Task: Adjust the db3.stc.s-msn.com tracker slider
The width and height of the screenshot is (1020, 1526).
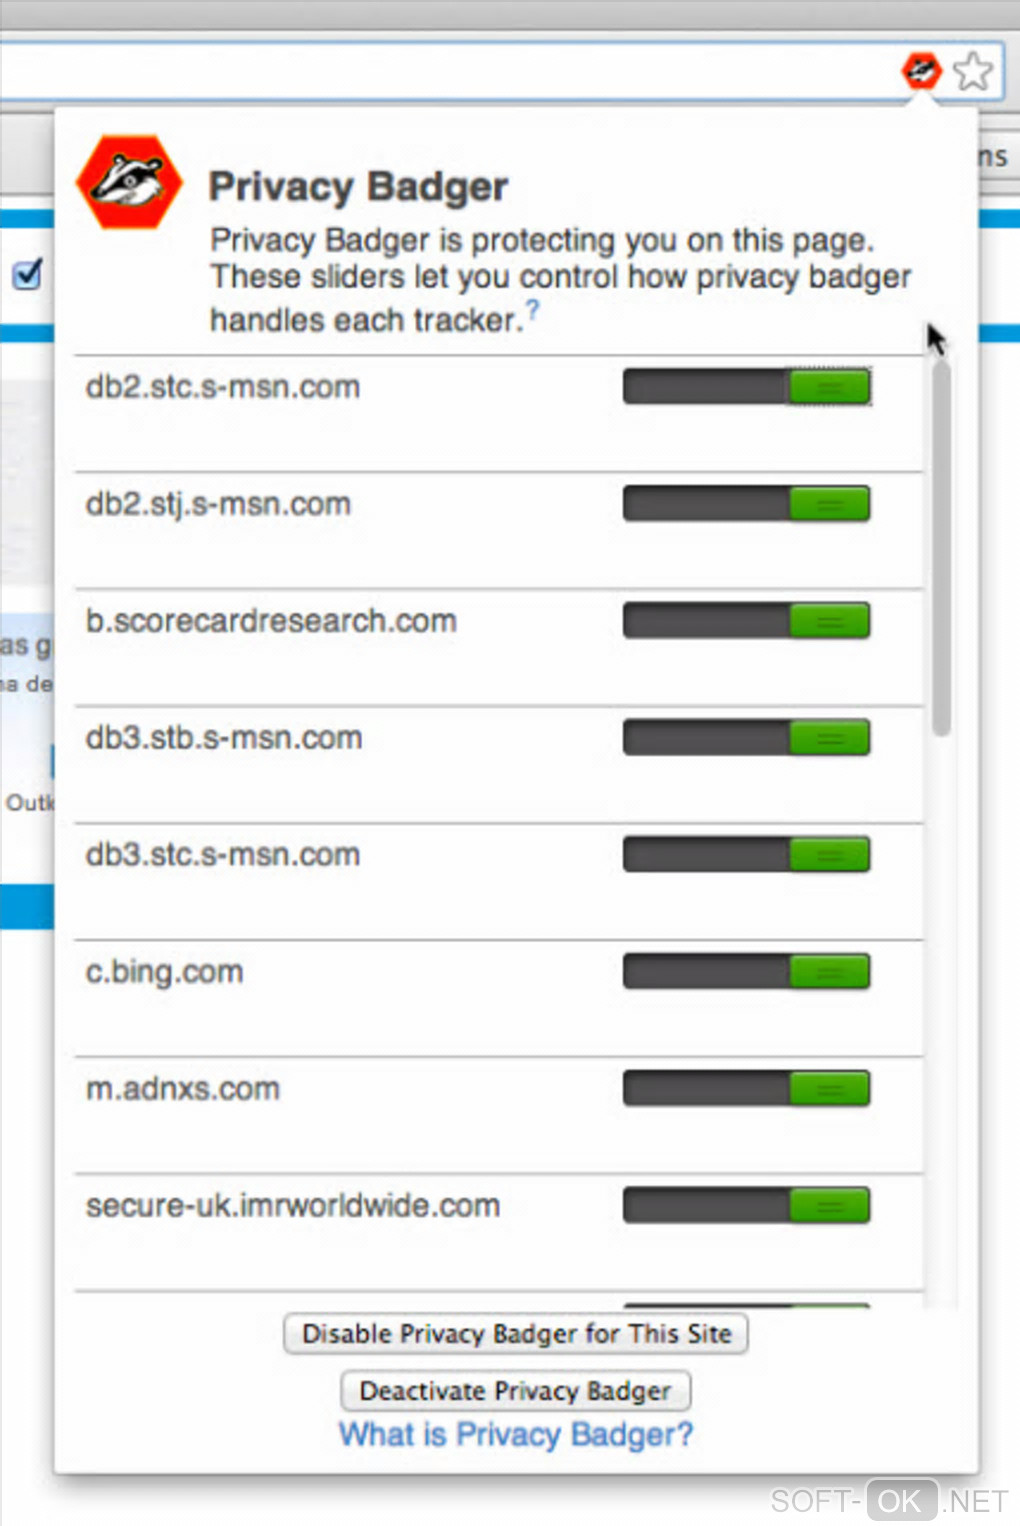Action: [829, 855]
